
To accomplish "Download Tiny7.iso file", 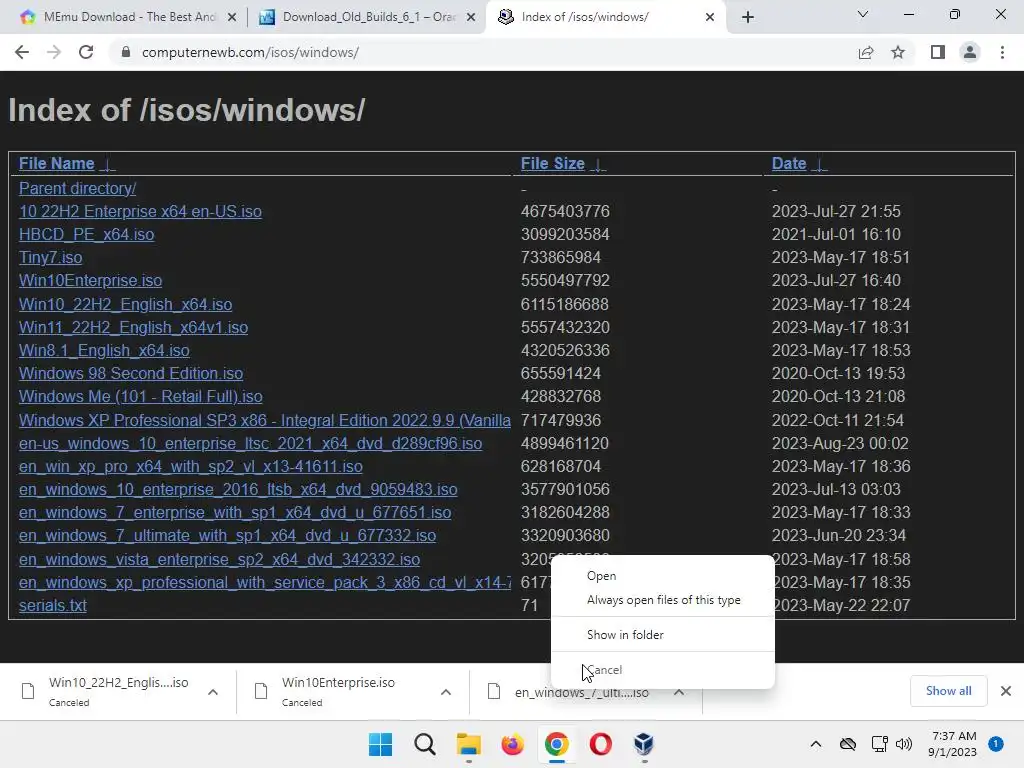I will [50, 257].
